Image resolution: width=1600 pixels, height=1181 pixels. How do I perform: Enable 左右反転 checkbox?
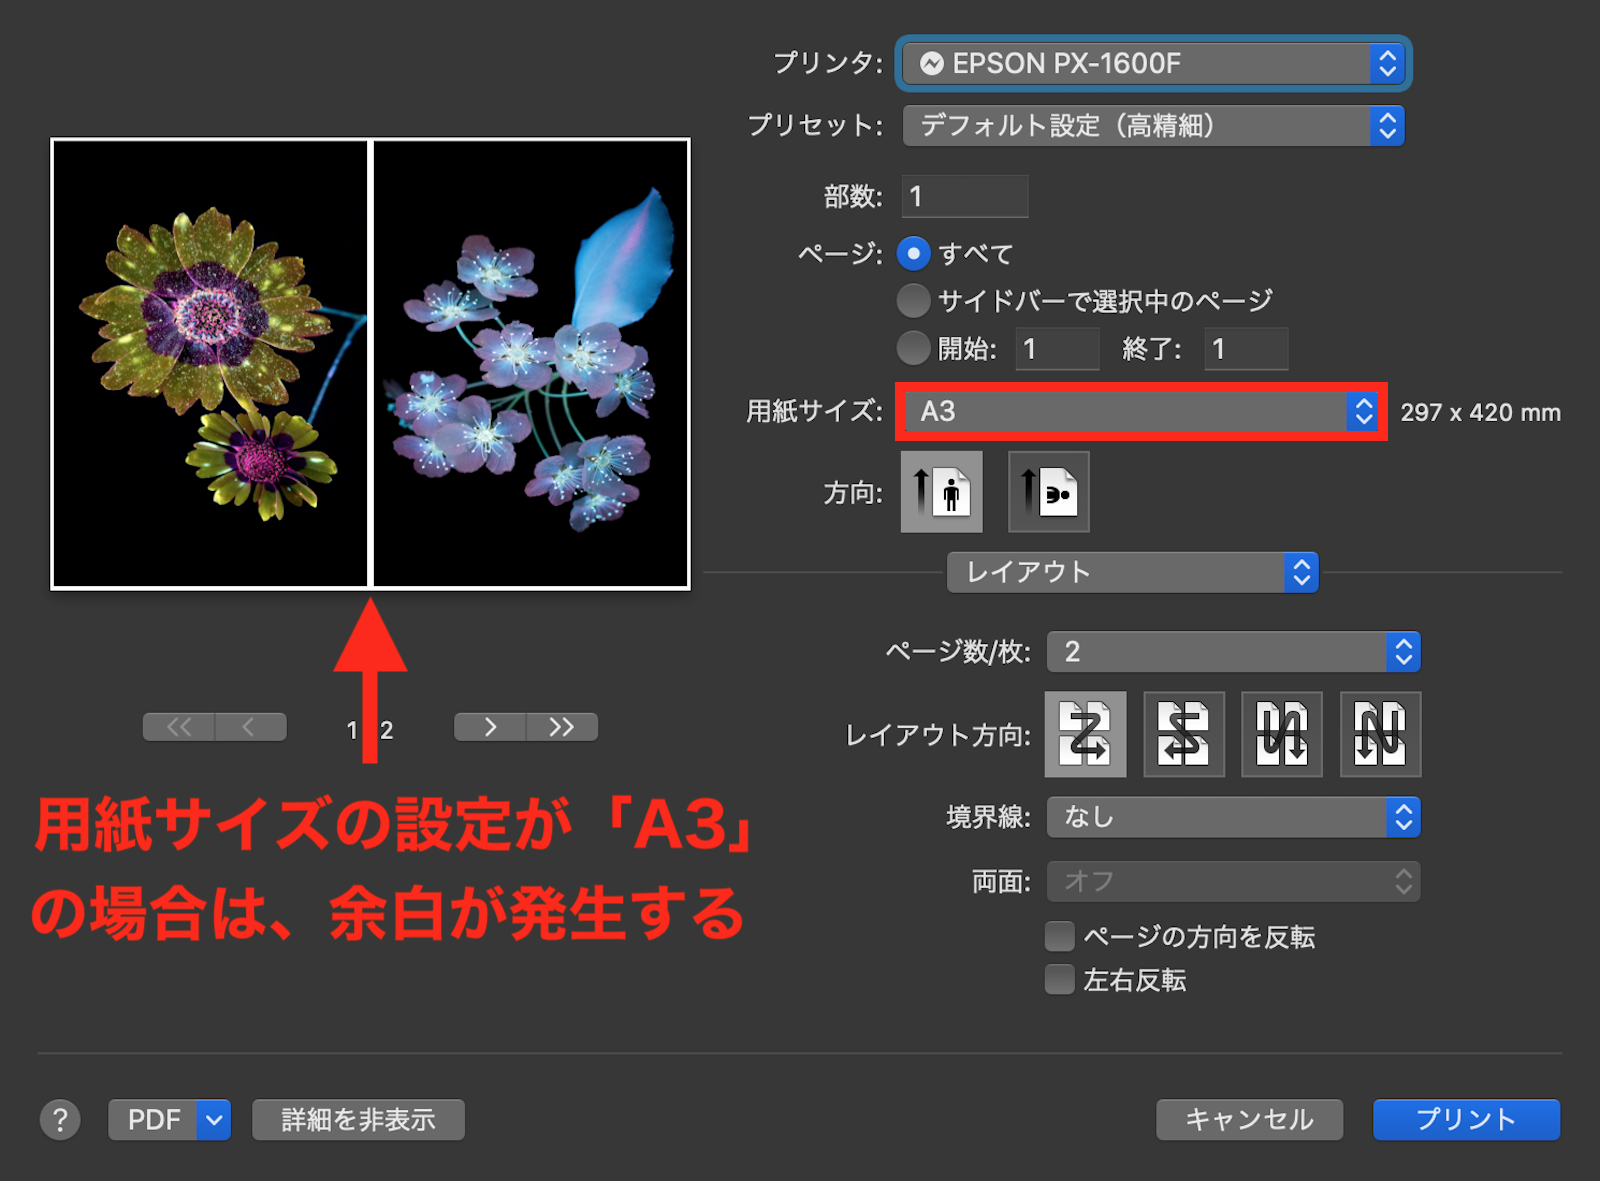pyautogui.click(x=1058, y=980)
